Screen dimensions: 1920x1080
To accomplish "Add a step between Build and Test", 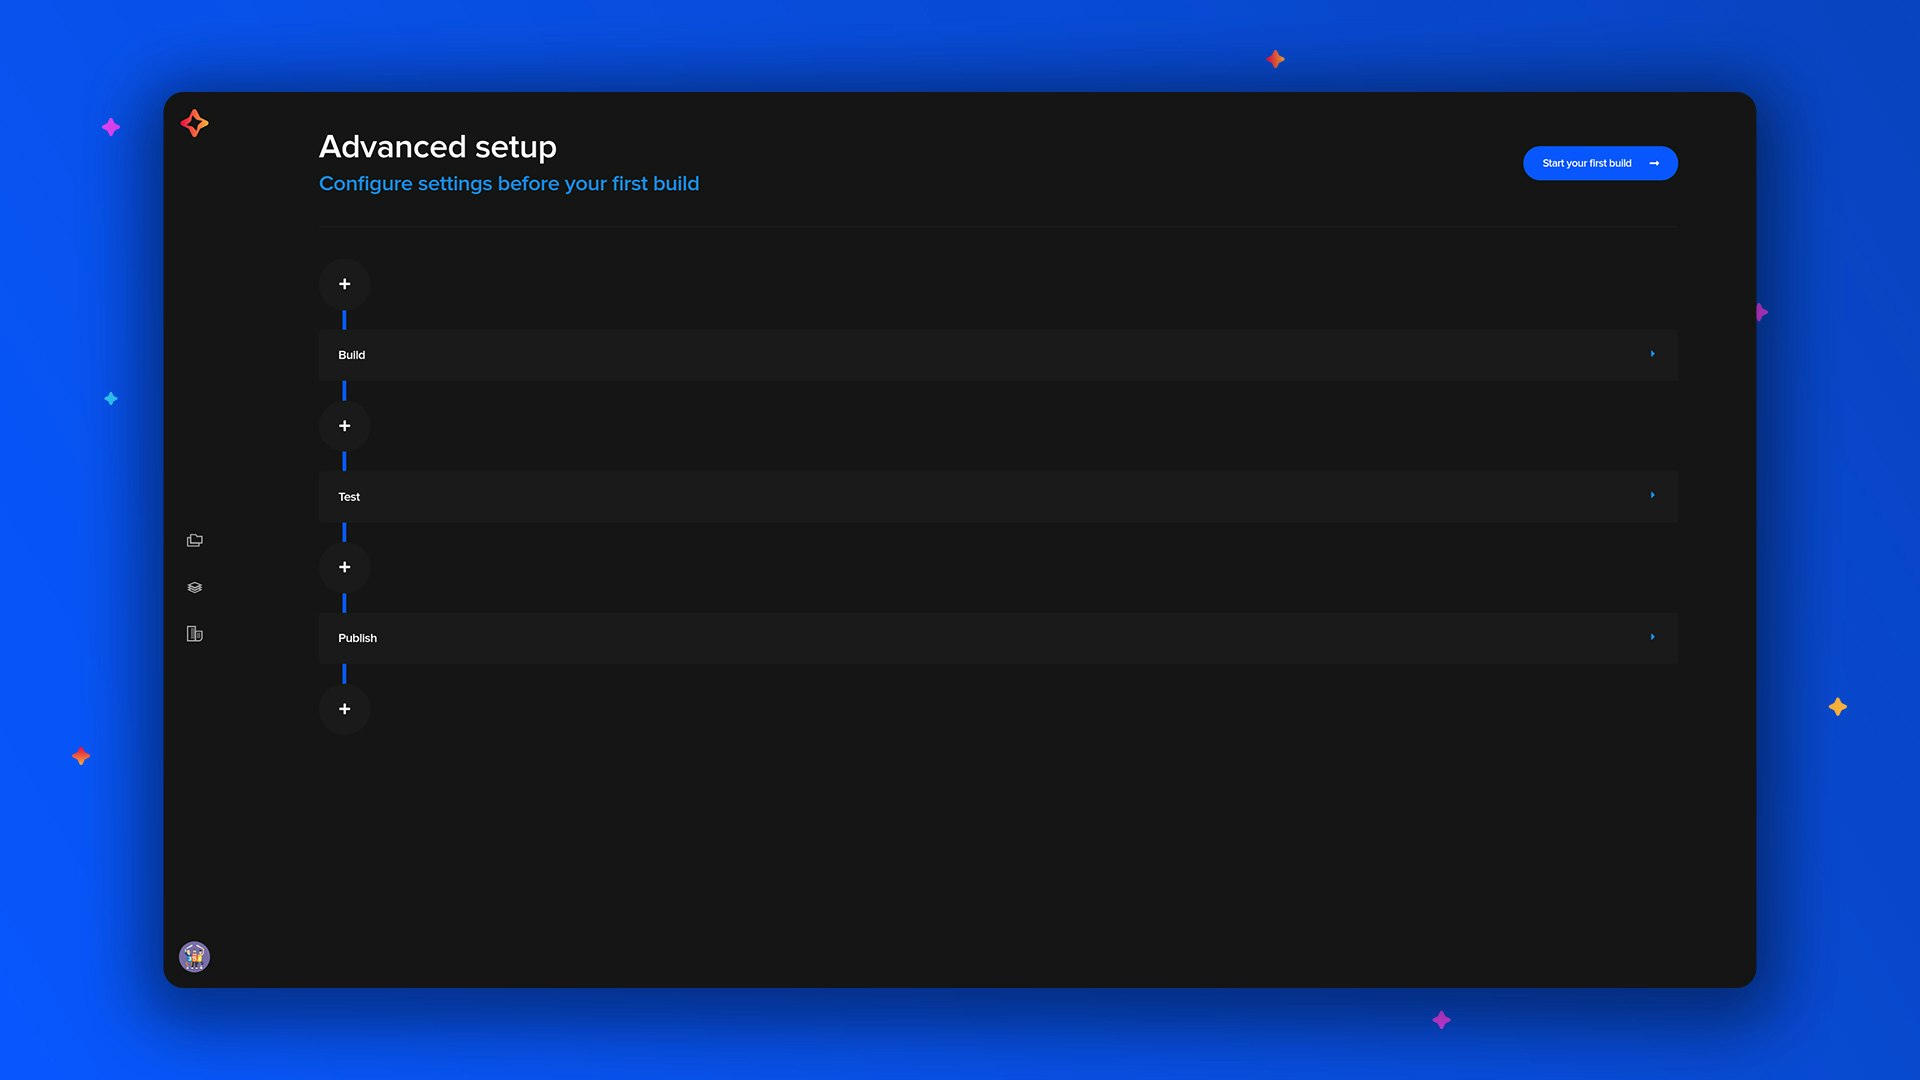I will [x=344, y=426].
